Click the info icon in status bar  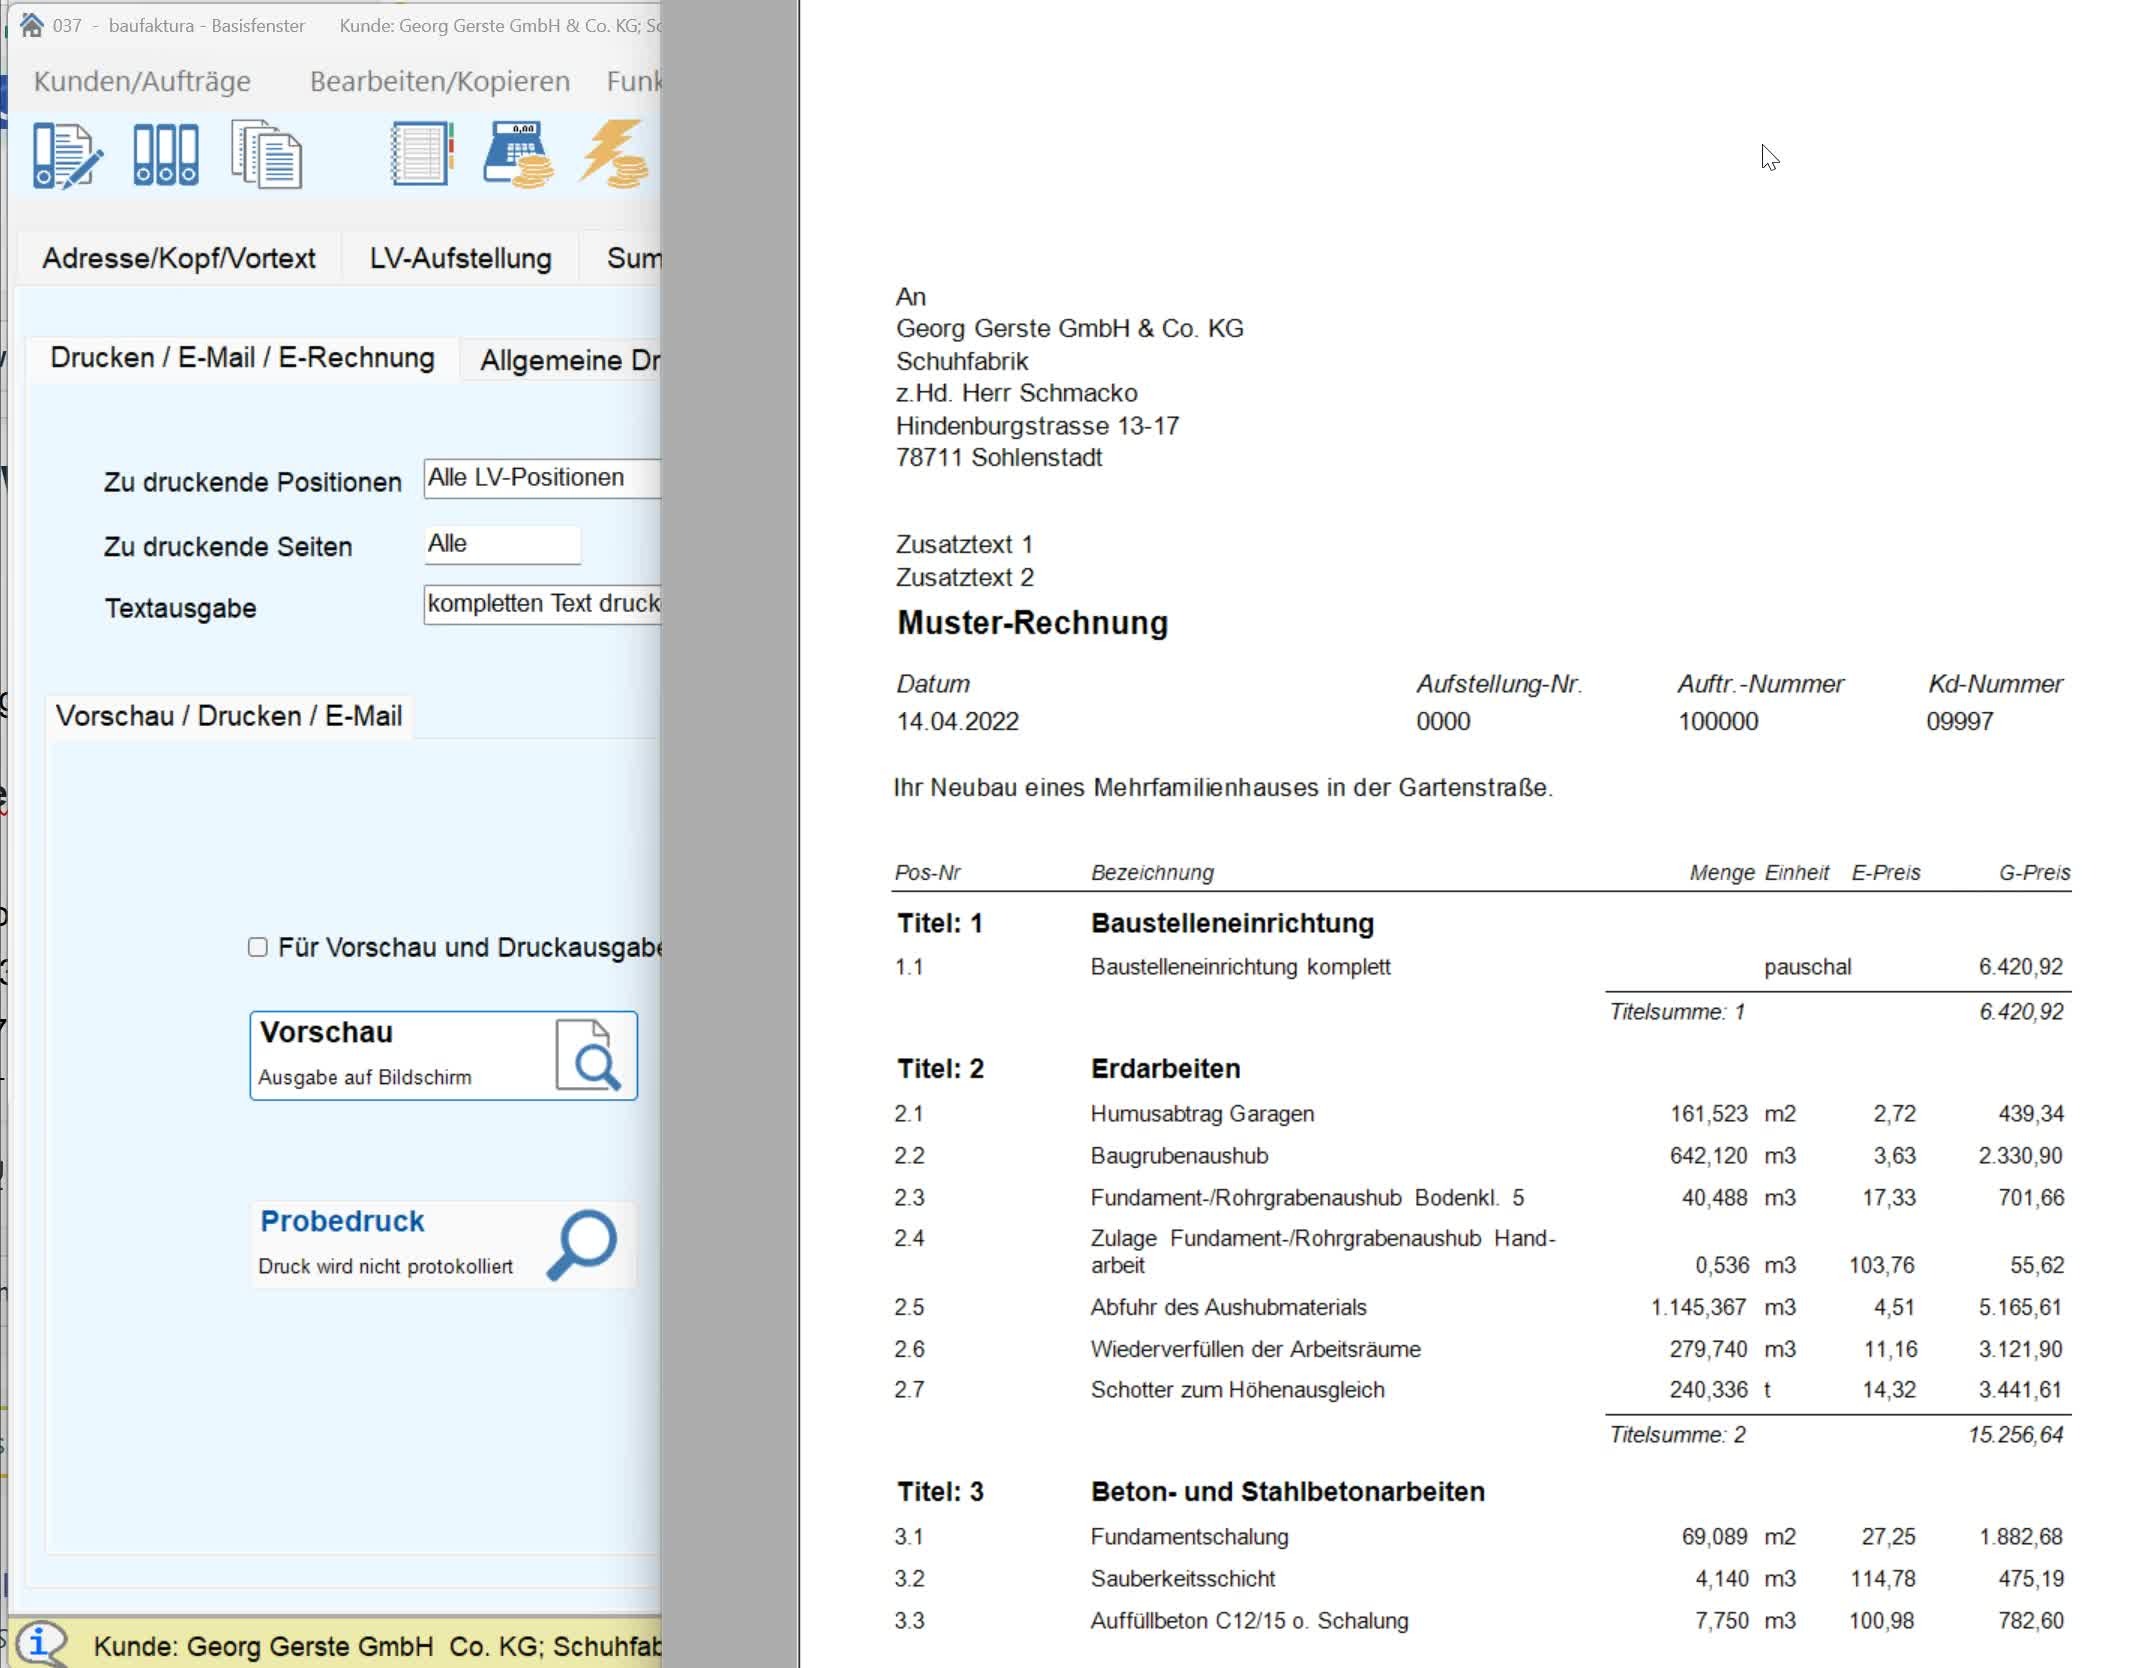coord(40,1643)
